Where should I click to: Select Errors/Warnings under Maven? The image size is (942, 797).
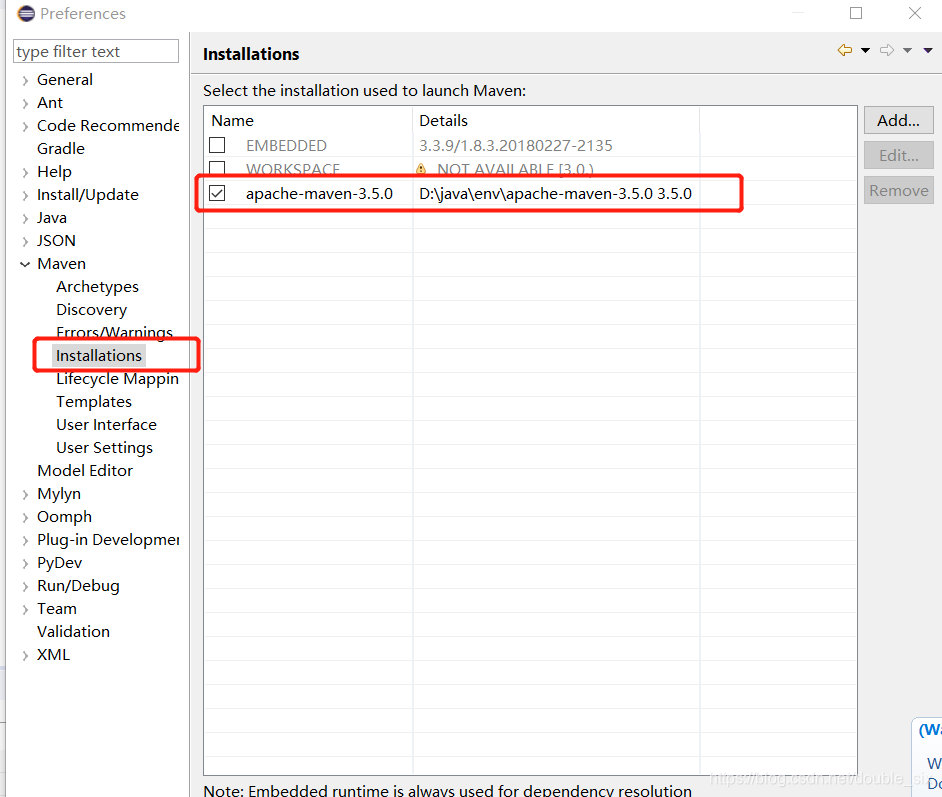point(114,332)
